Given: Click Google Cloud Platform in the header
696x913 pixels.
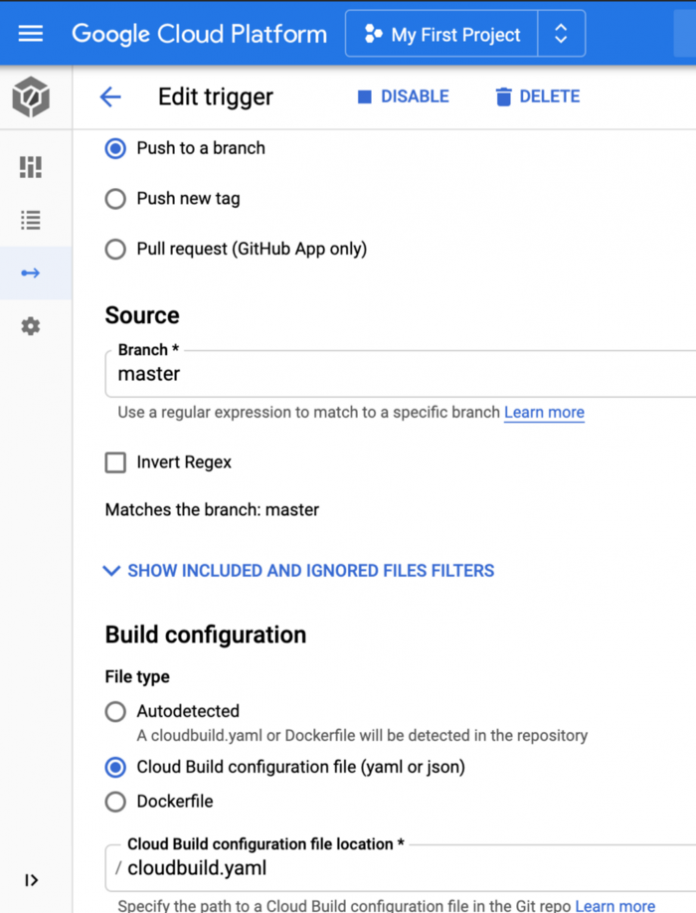Looking at the screenshot, I should [x=199, y=33].
